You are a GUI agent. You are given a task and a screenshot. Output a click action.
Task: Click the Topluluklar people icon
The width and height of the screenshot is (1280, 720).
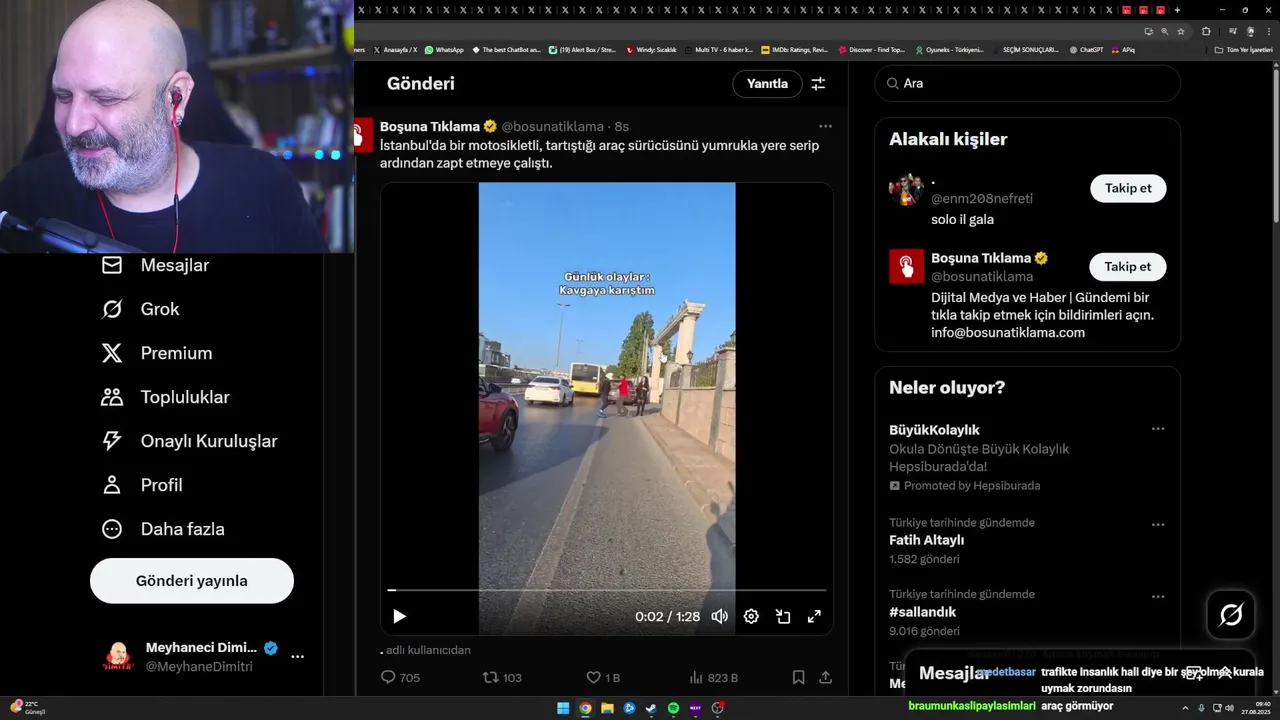click(x=112, y=397)
